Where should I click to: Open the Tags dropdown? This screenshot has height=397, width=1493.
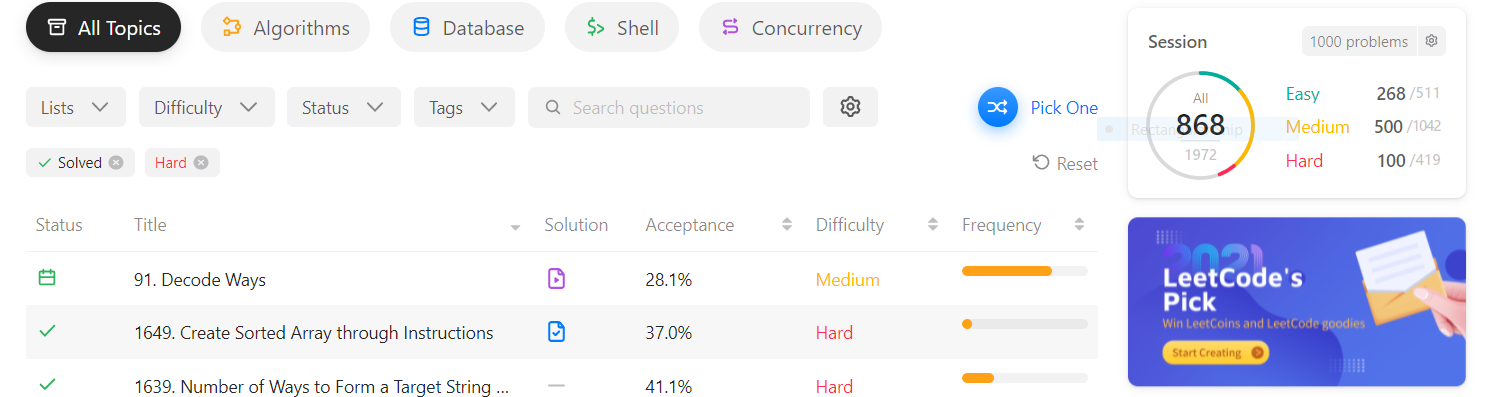coord(464,107)
